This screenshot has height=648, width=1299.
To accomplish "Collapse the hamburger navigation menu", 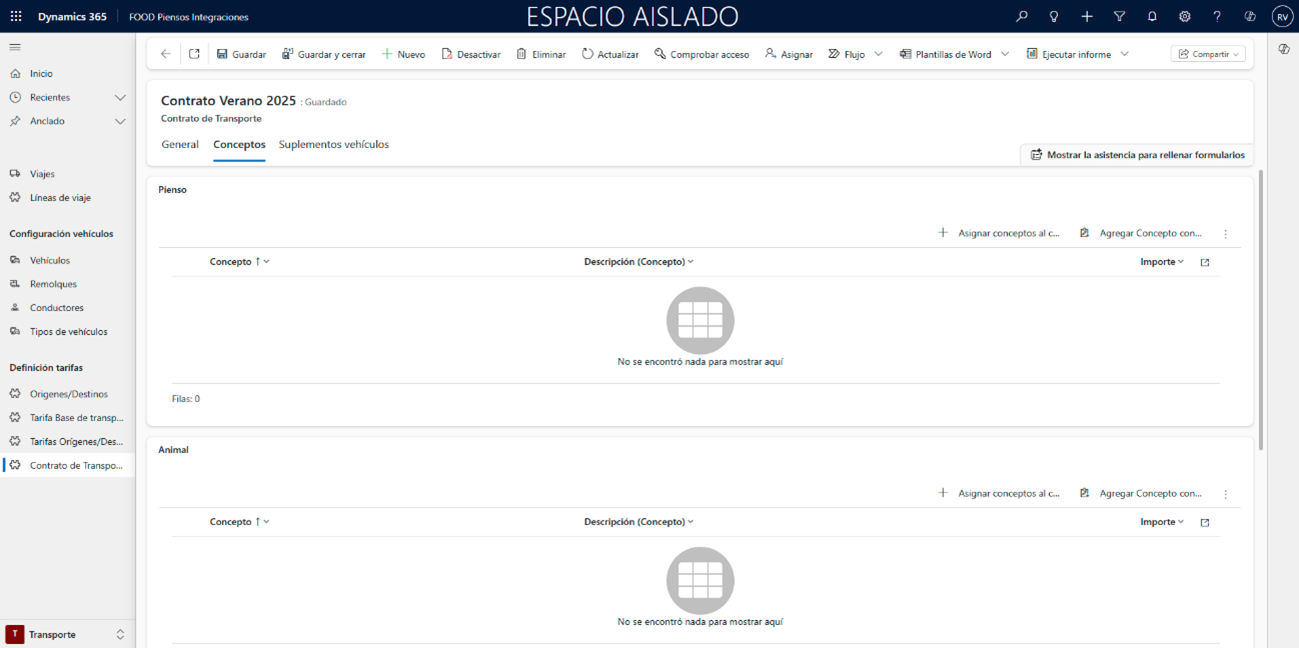I will 15,47.
